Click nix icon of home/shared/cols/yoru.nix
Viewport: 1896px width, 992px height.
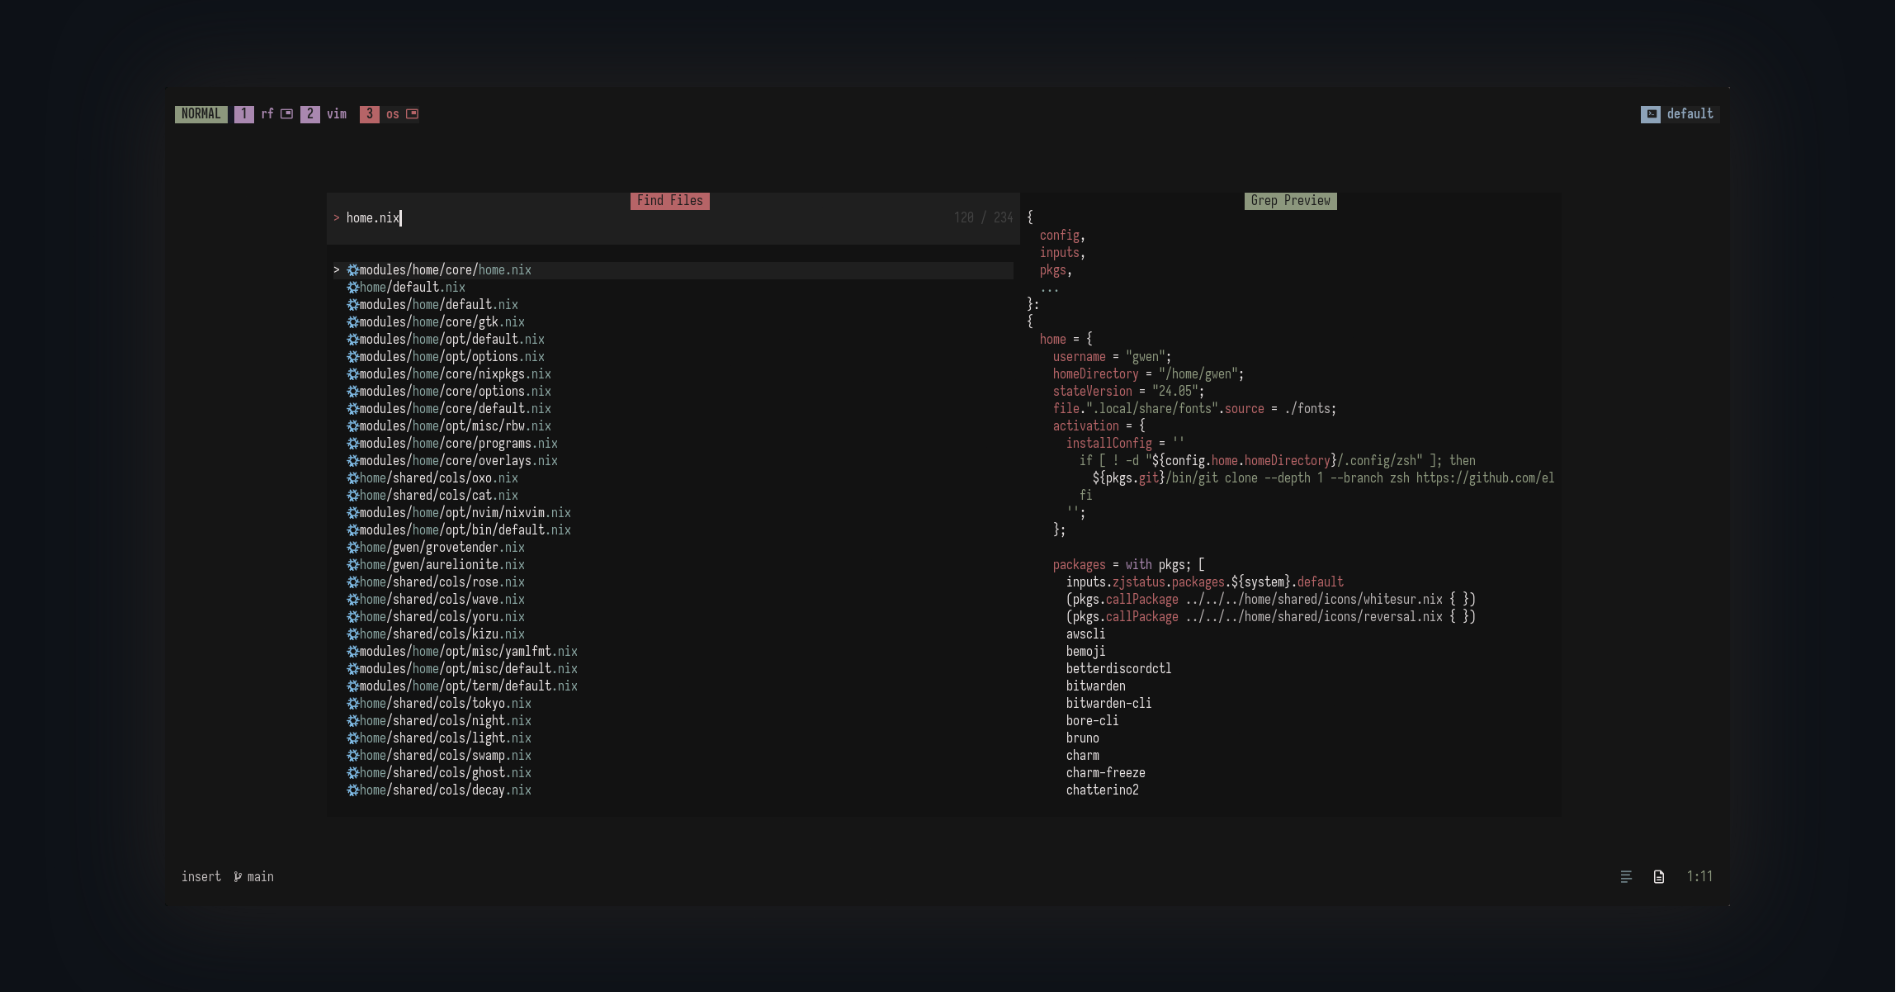click(353, 617)
